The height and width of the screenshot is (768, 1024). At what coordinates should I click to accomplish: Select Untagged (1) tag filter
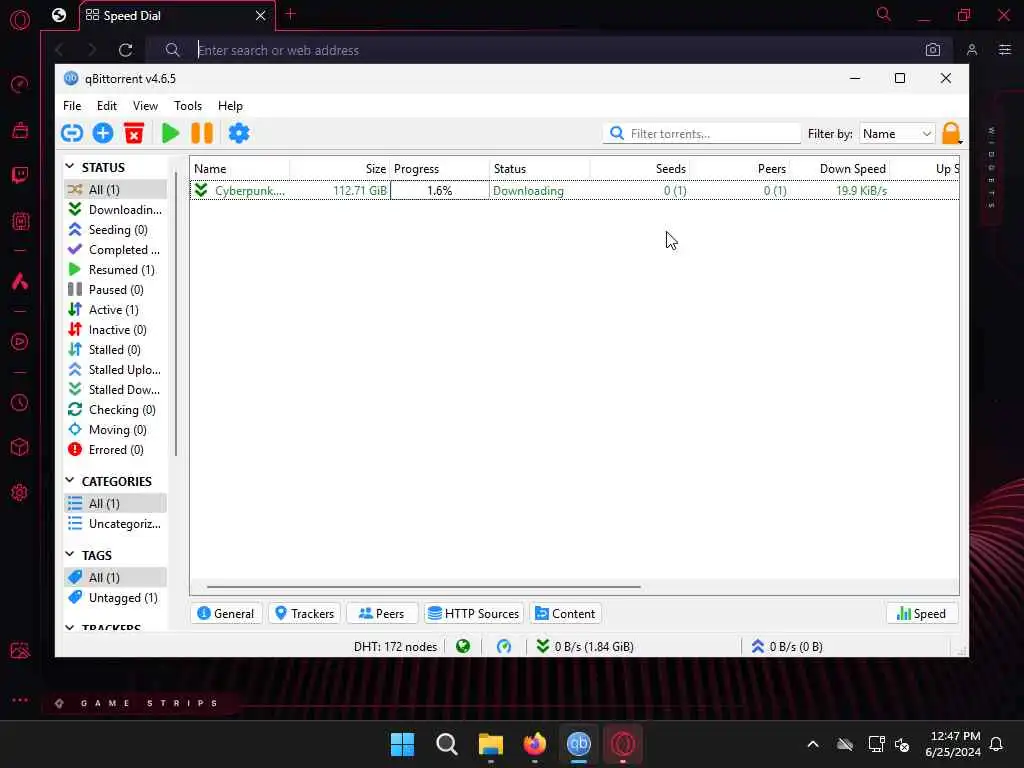116,598
